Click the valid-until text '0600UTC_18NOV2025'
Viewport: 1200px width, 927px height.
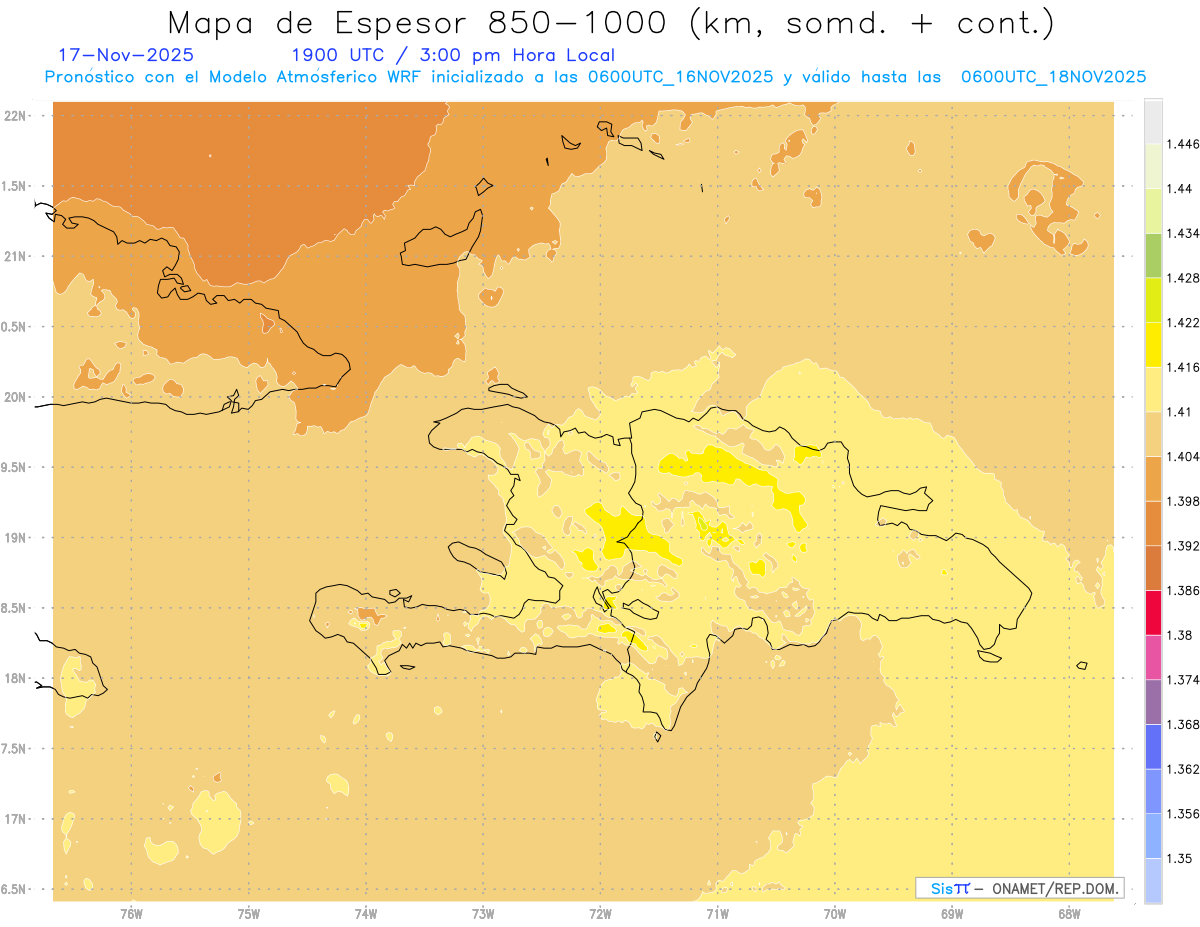(1053, 77)
